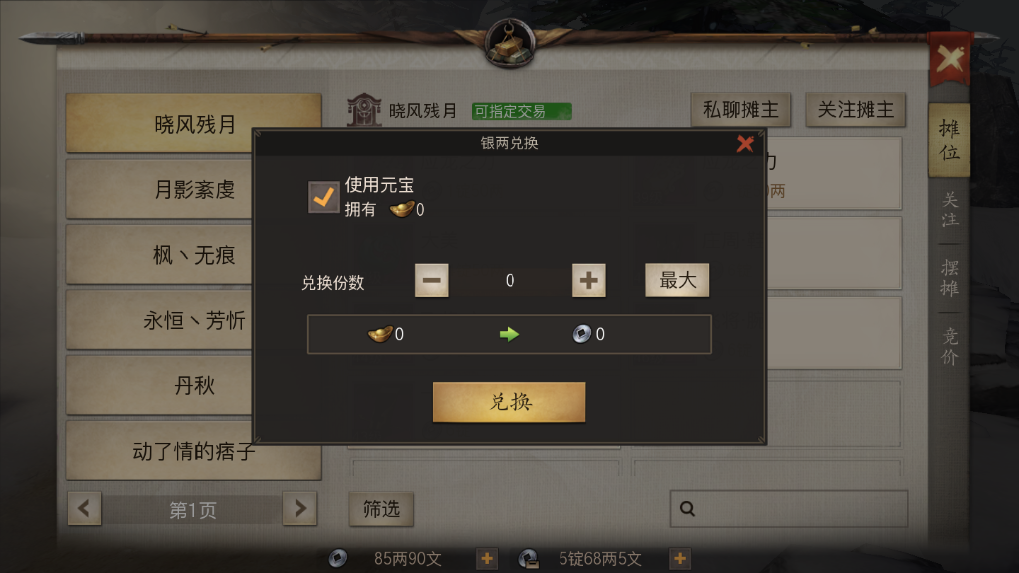Open the 竞价 side tab
The height and width of the screenshot is (573, 1019).
pyautogui.click(x=949, y=346)
